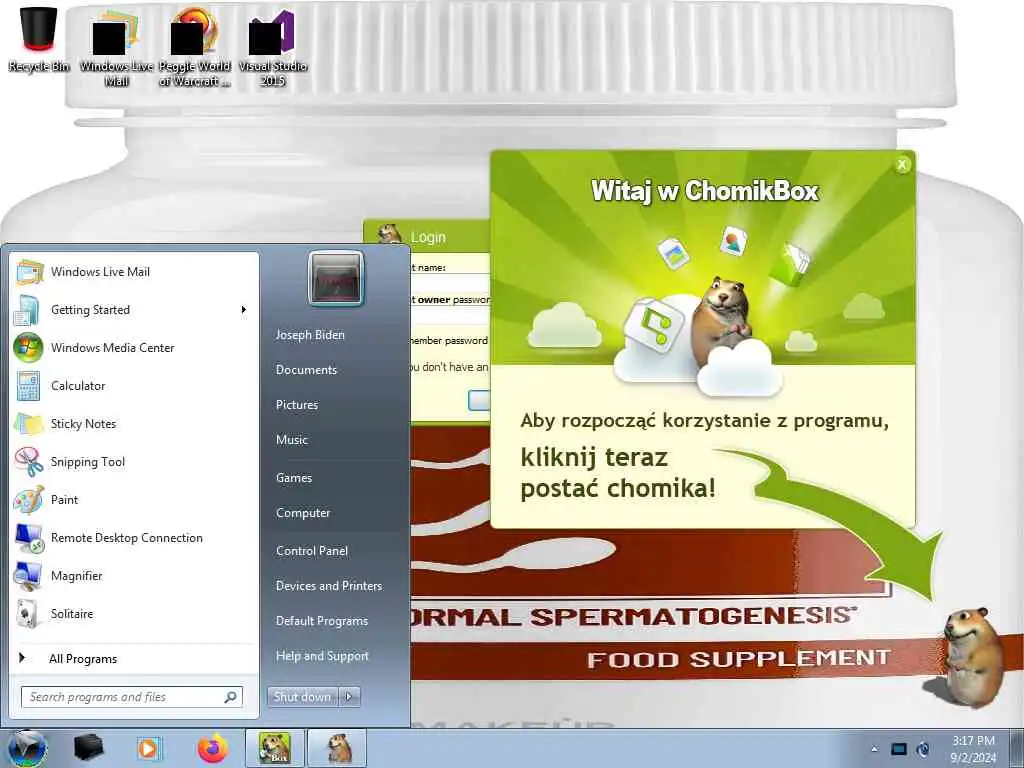Viewport: 1024px width, 768px height.
Task: Click the Shut down button
Action: [x=302, y=697]
